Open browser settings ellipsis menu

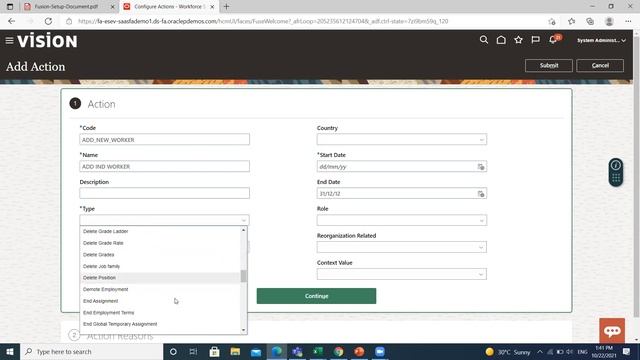[628, 21]
